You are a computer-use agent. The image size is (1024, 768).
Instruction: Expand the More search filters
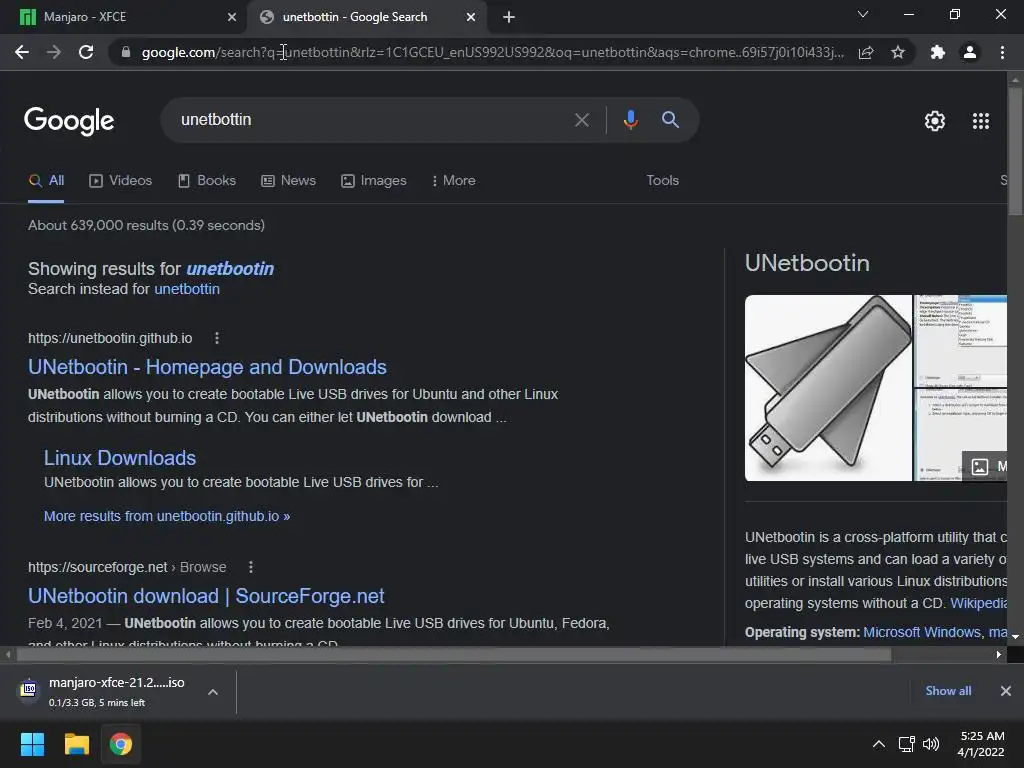click(x=454, y=180)
